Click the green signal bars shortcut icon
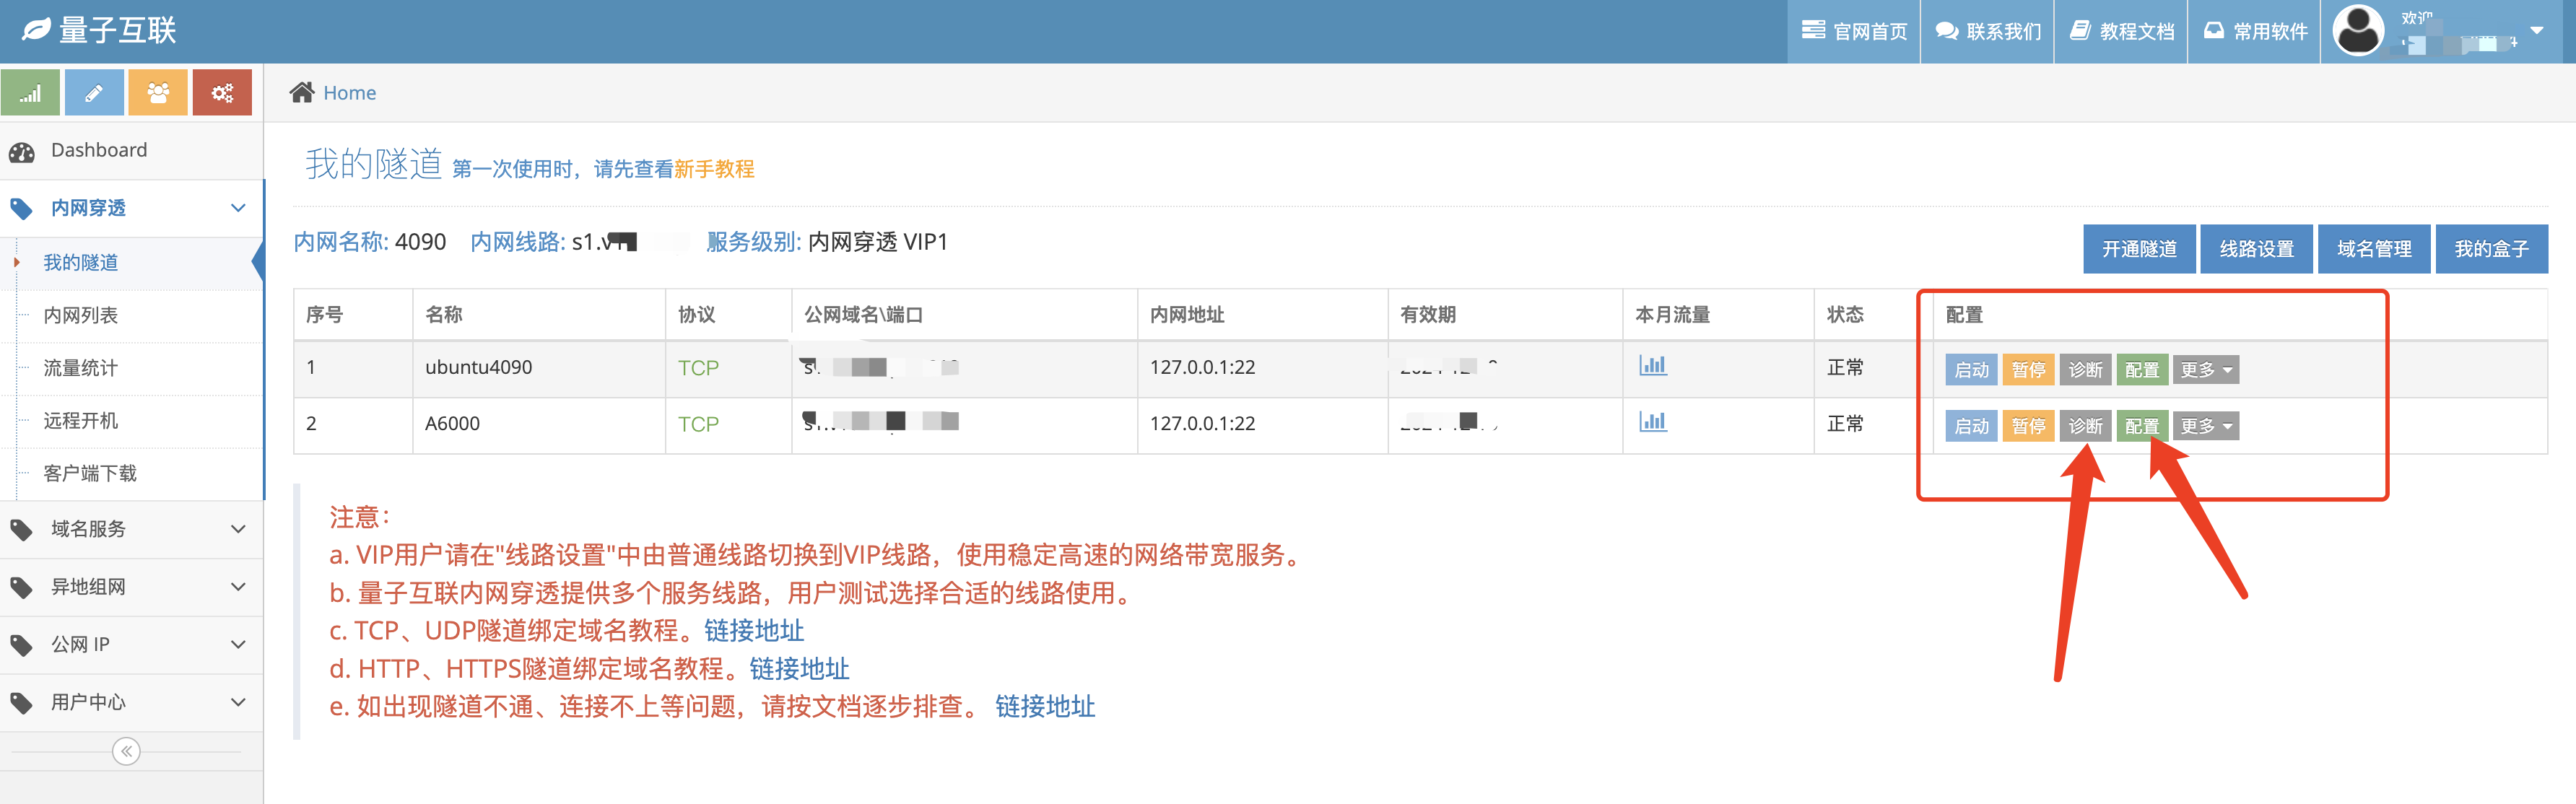The width and height of the screenshot is (2576, 804). [30, 93]
